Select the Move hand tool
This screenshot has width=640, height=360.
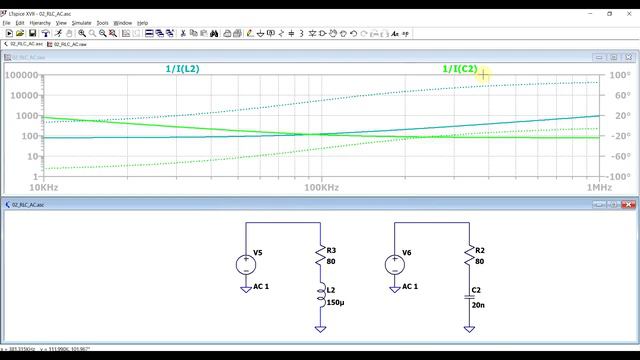coord(333,33)
